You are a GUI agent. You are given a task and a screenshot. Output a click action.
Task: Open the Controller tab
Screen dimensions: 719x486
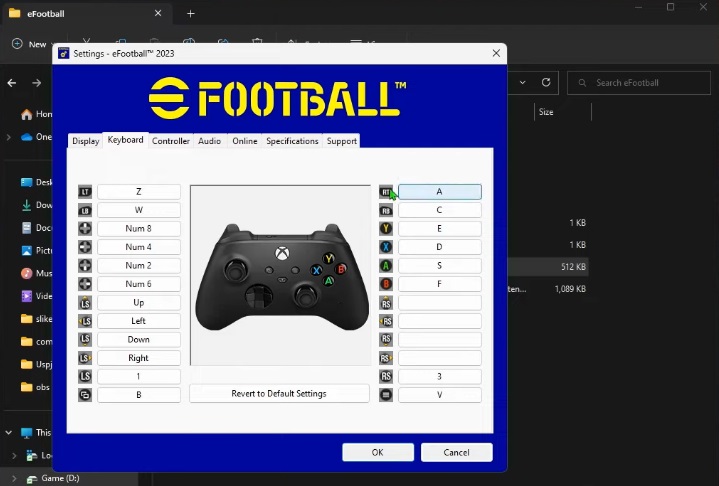point(171,141)
